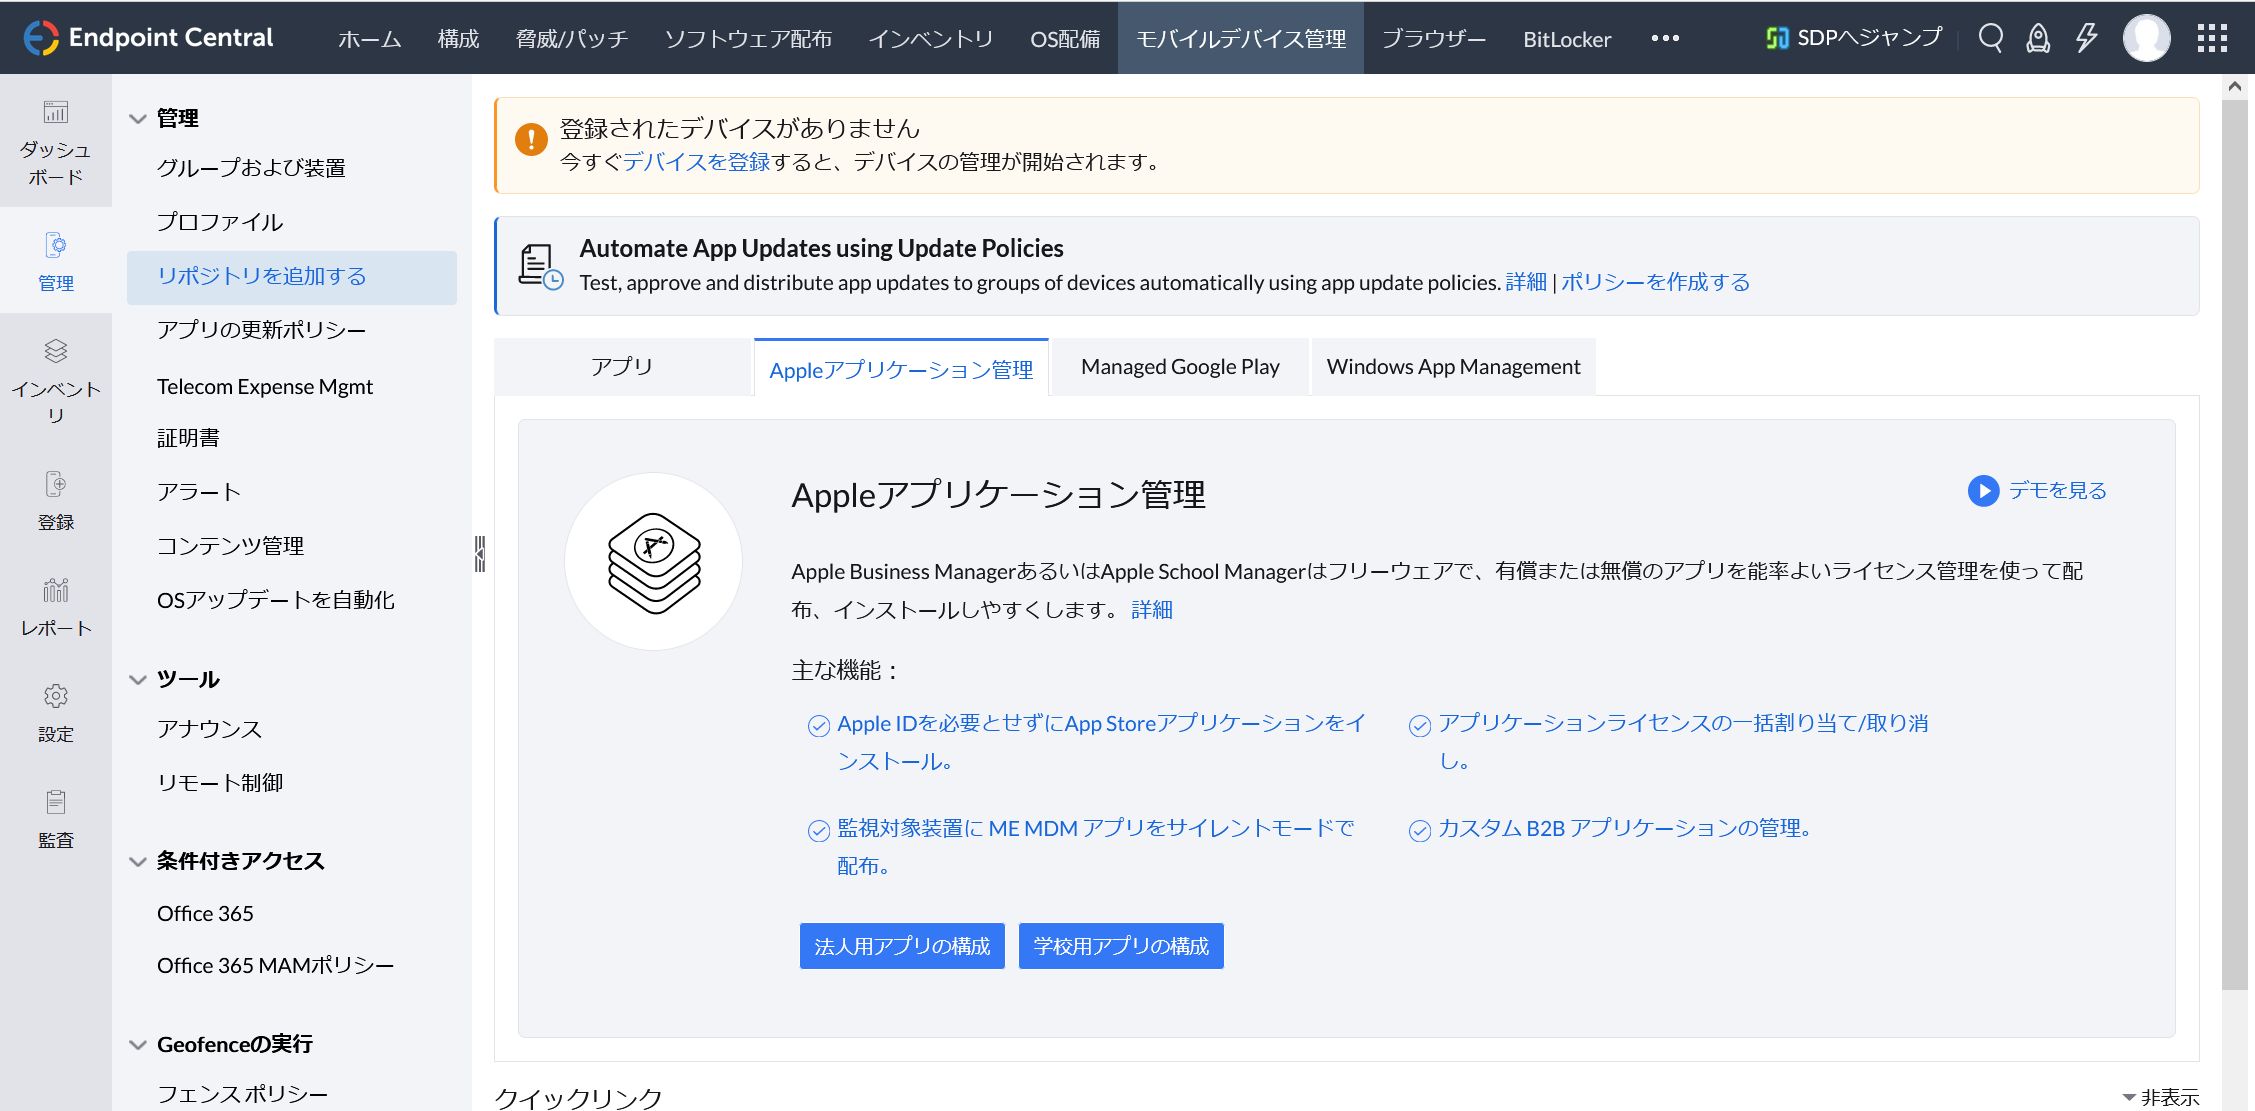This screenshot has height=1111, width=2255.
Task: Click the rocket quick-launch icon
Action: coord(2037,38)
